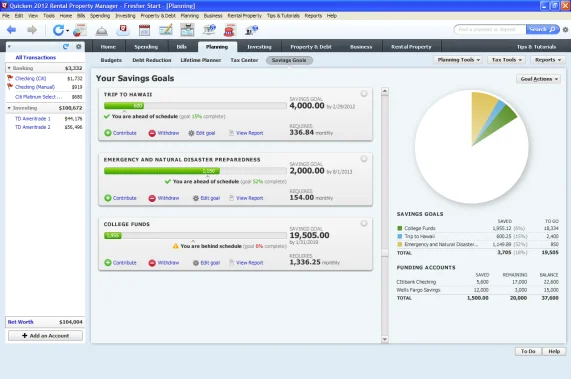Select the round button on College Funds card
580x379 pixels.
click(x=364, y=223)
